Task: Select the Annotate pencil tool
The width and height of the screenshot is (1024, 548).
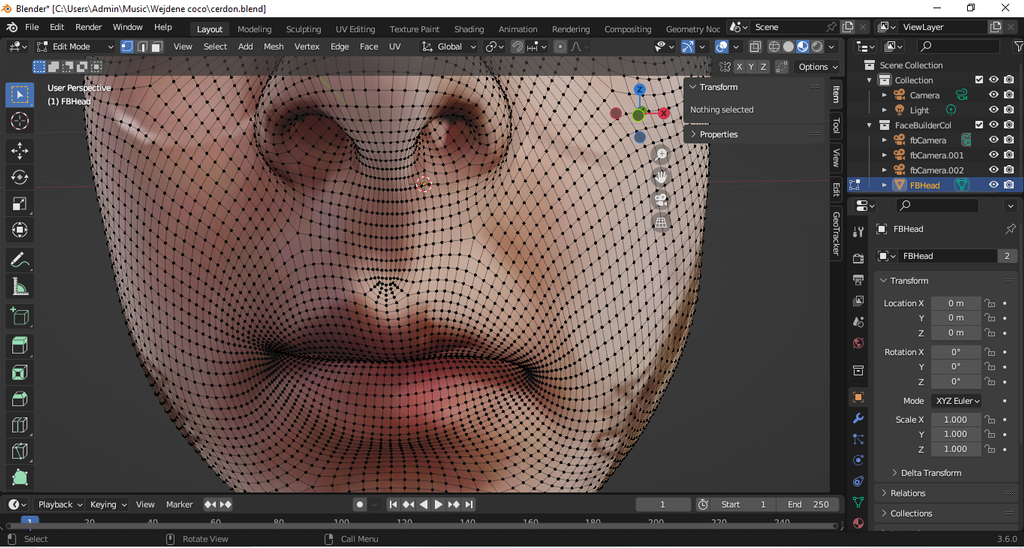Action: click(19, 260)
